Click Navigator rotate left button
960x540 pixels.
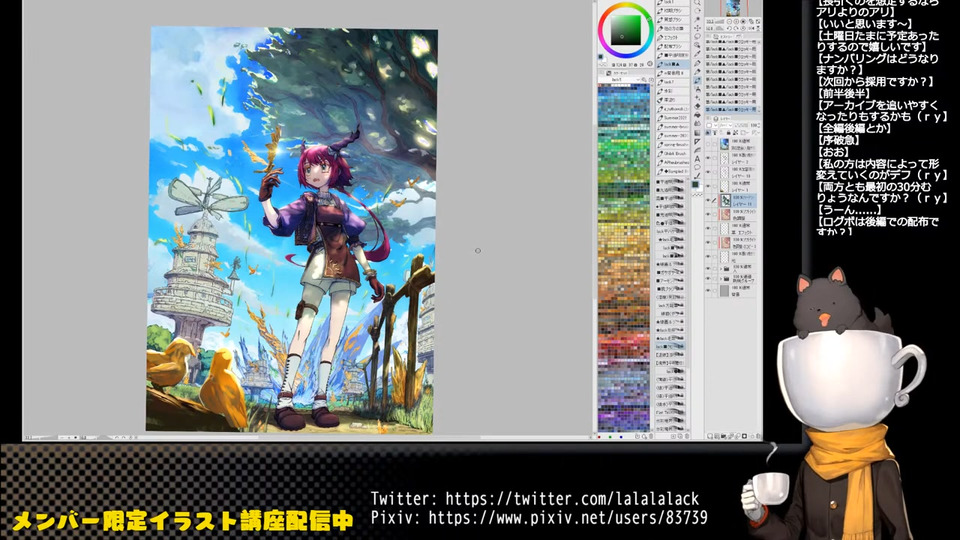[x=729, y=29]
